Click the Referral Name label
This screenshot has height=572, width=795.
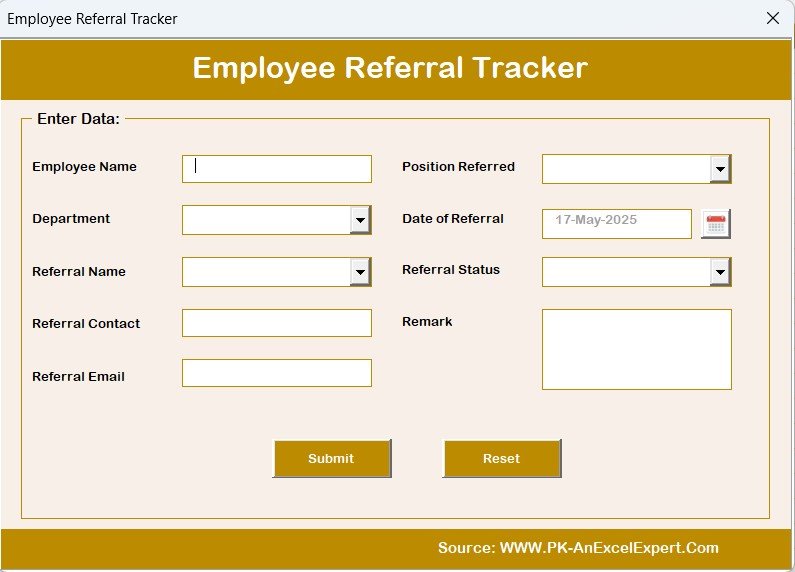pos(79,271)
